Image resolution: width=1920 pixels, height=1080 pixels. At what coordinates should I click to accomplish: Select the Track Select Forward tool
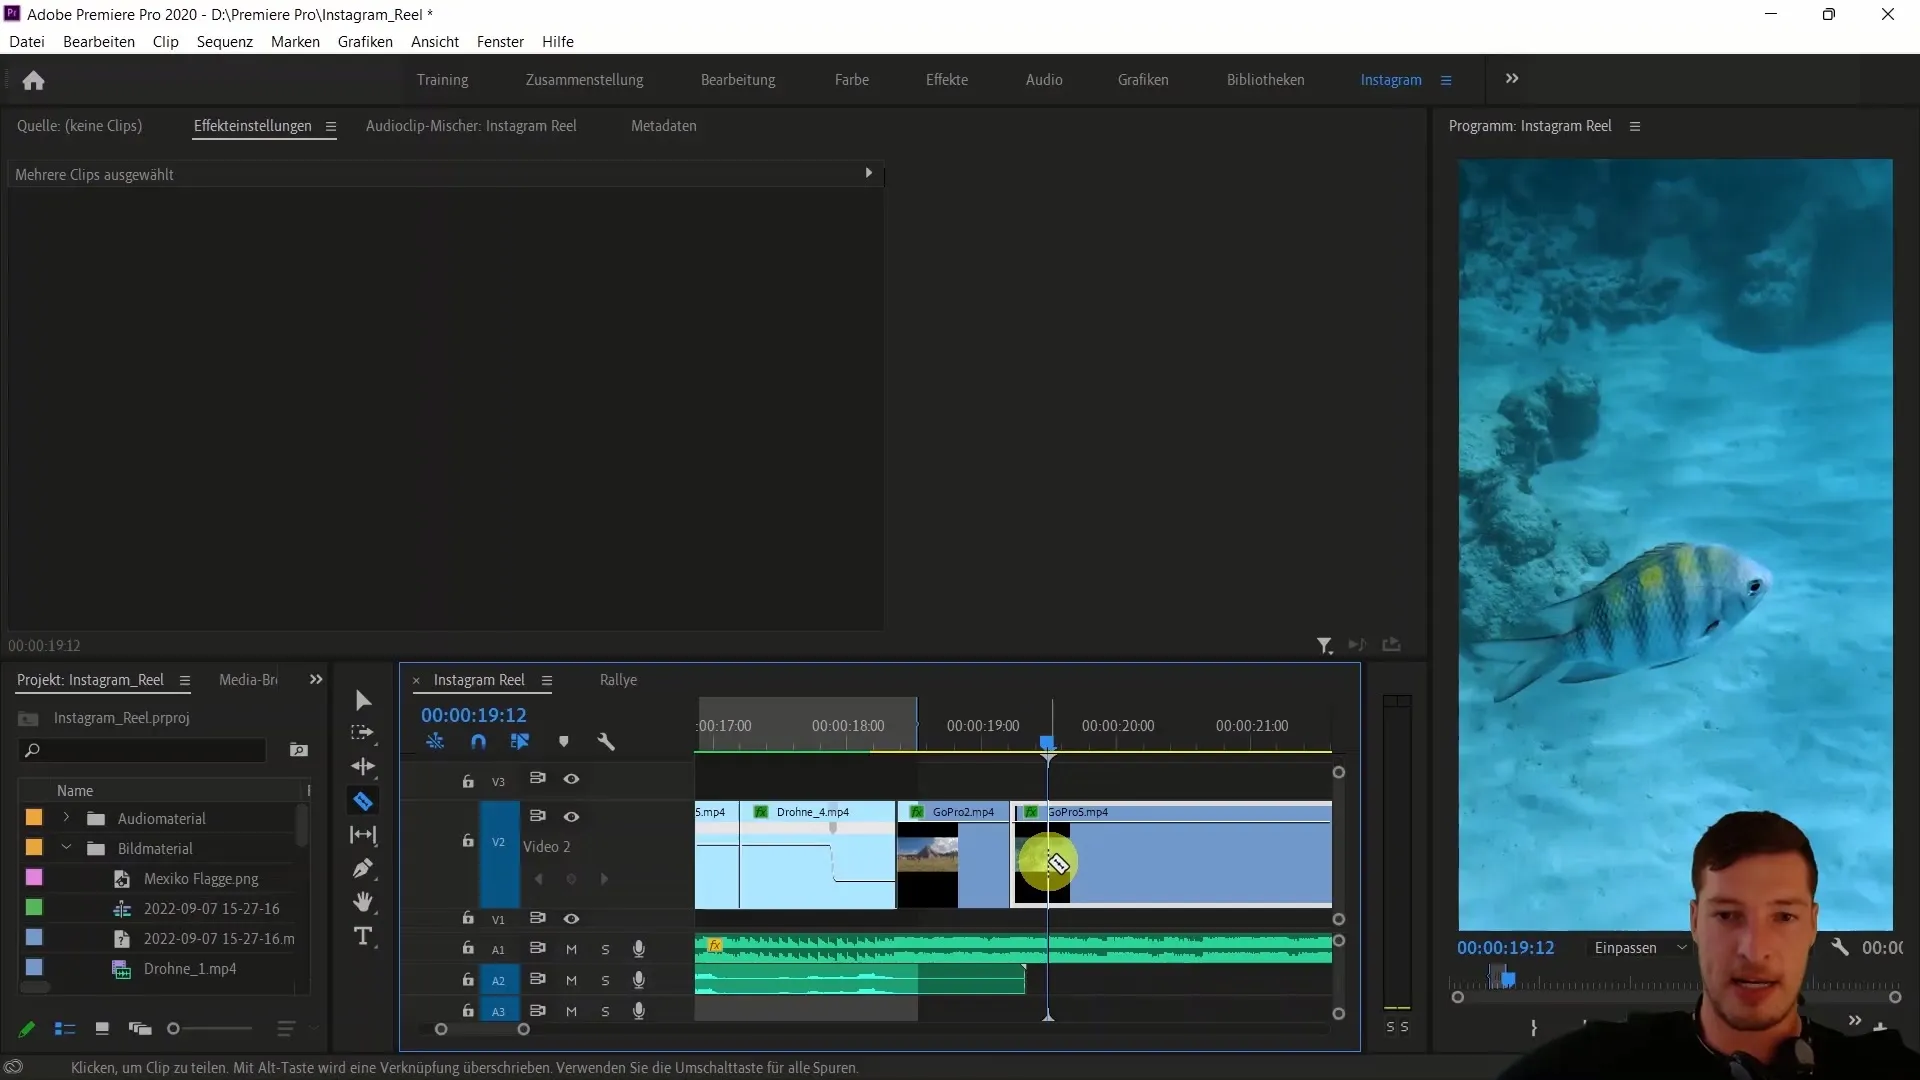(x=362, y=733)
